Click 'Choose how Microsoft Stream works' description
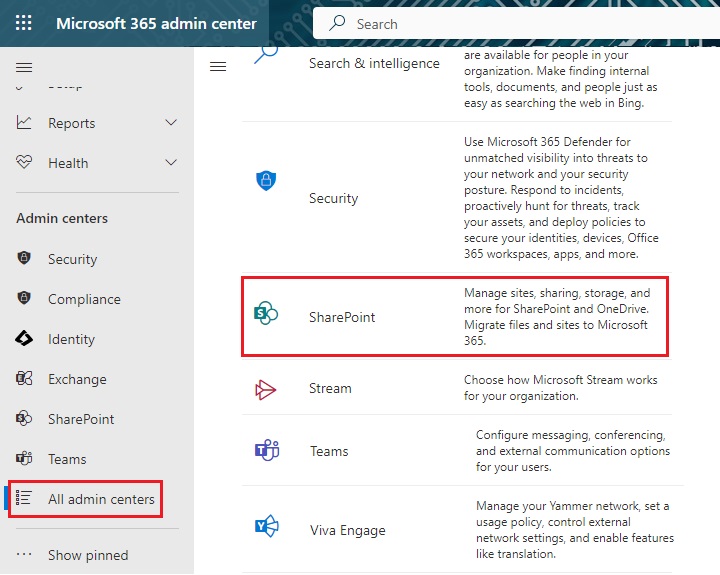 coord(561,388)
